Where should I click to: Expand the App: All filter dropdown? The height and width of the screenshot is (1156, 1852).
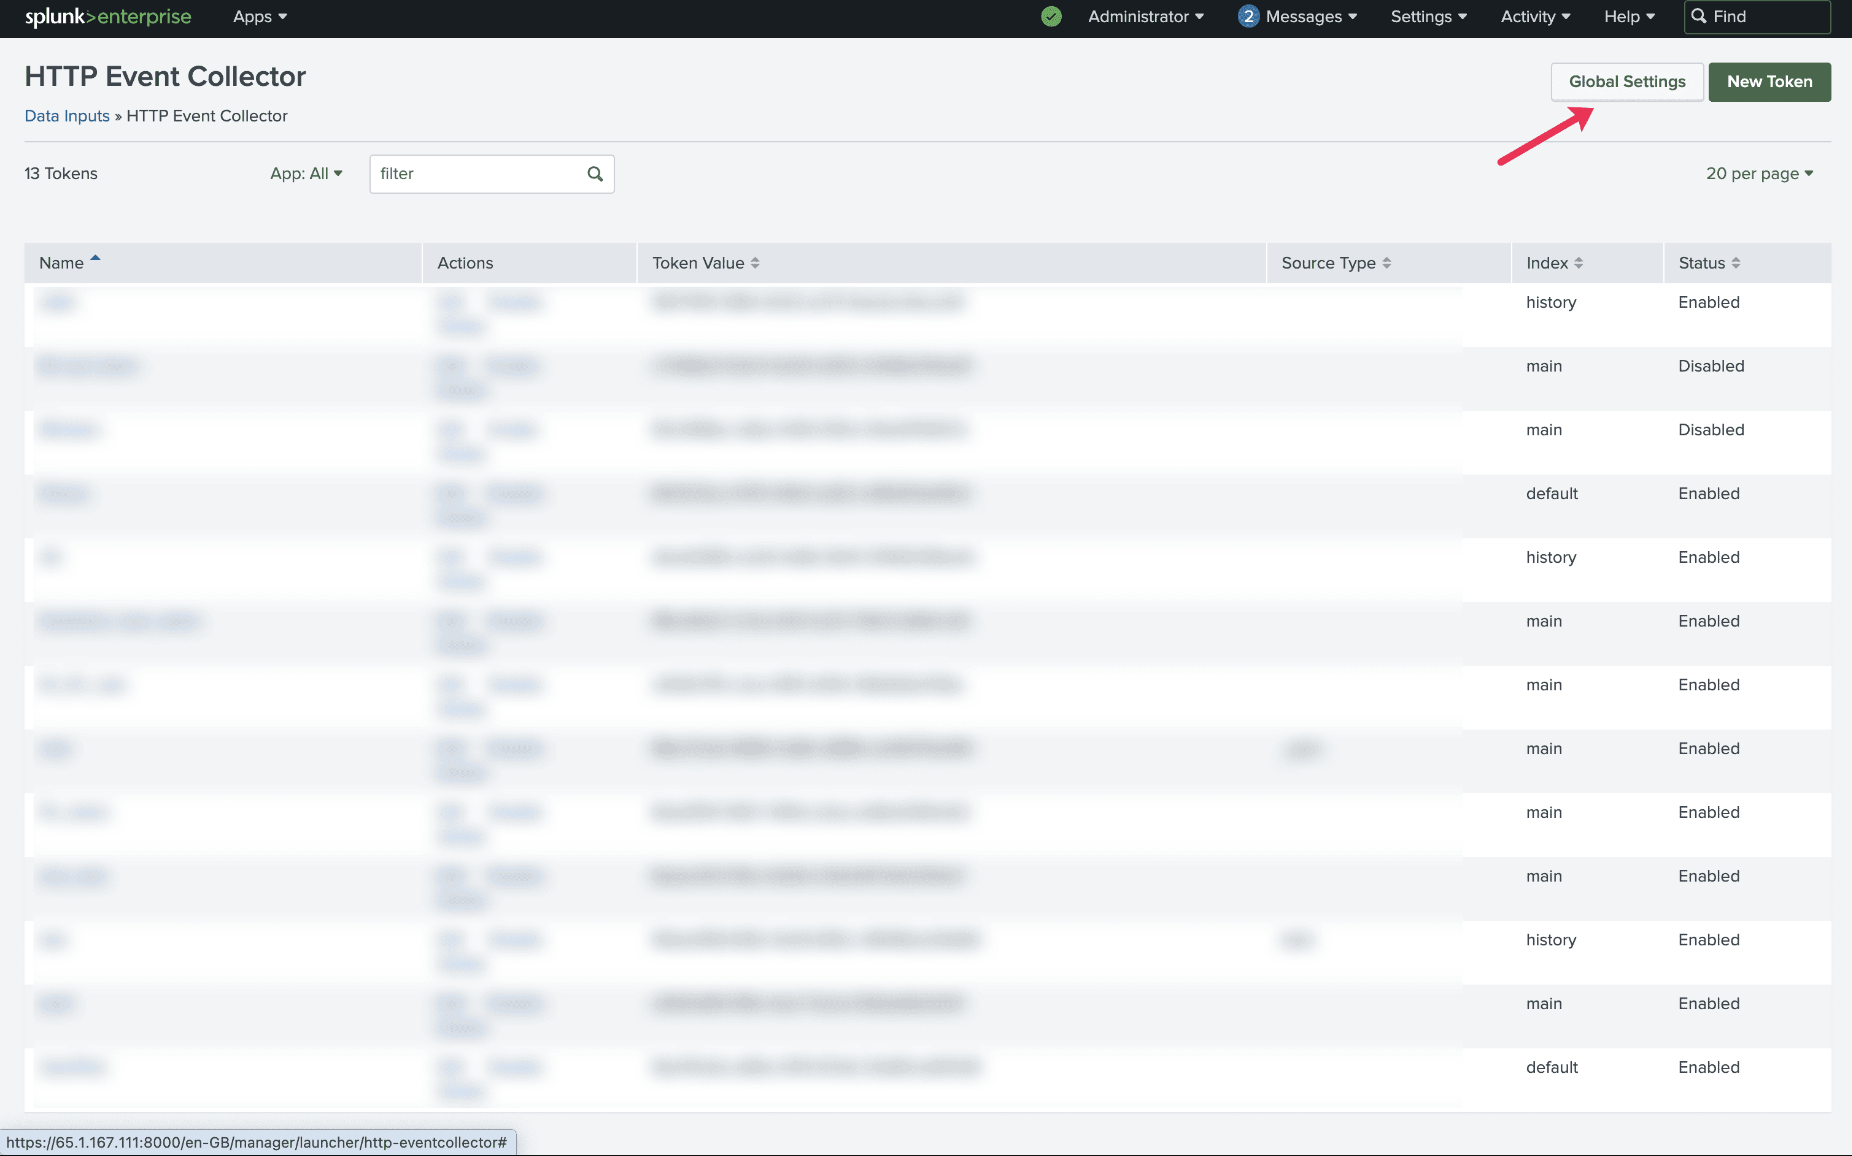(x=306, y=174)
